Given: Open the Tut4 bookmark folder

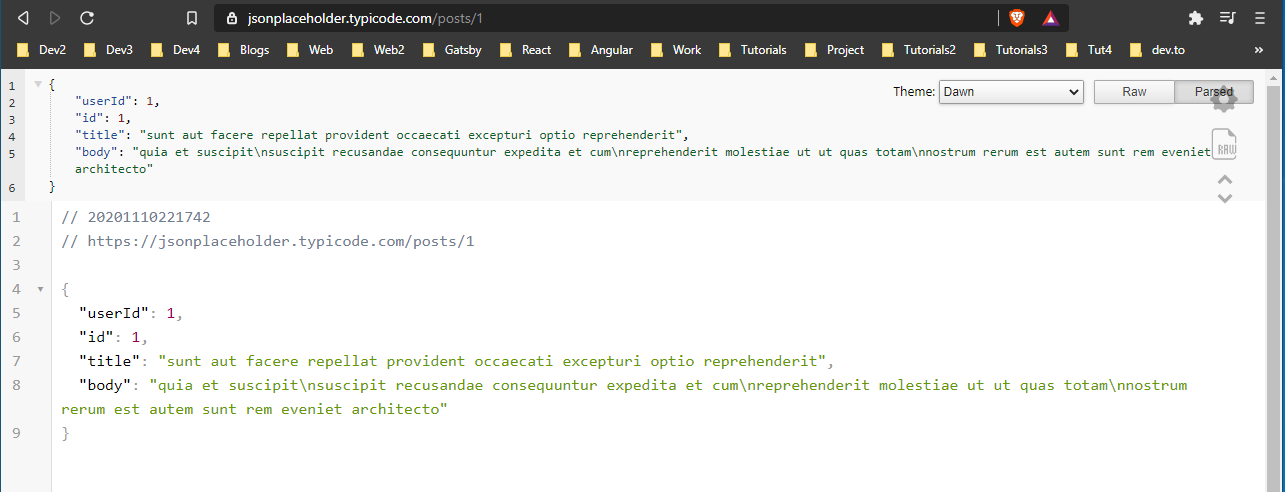Looking at the screenshot, I should pos(1088,50).
